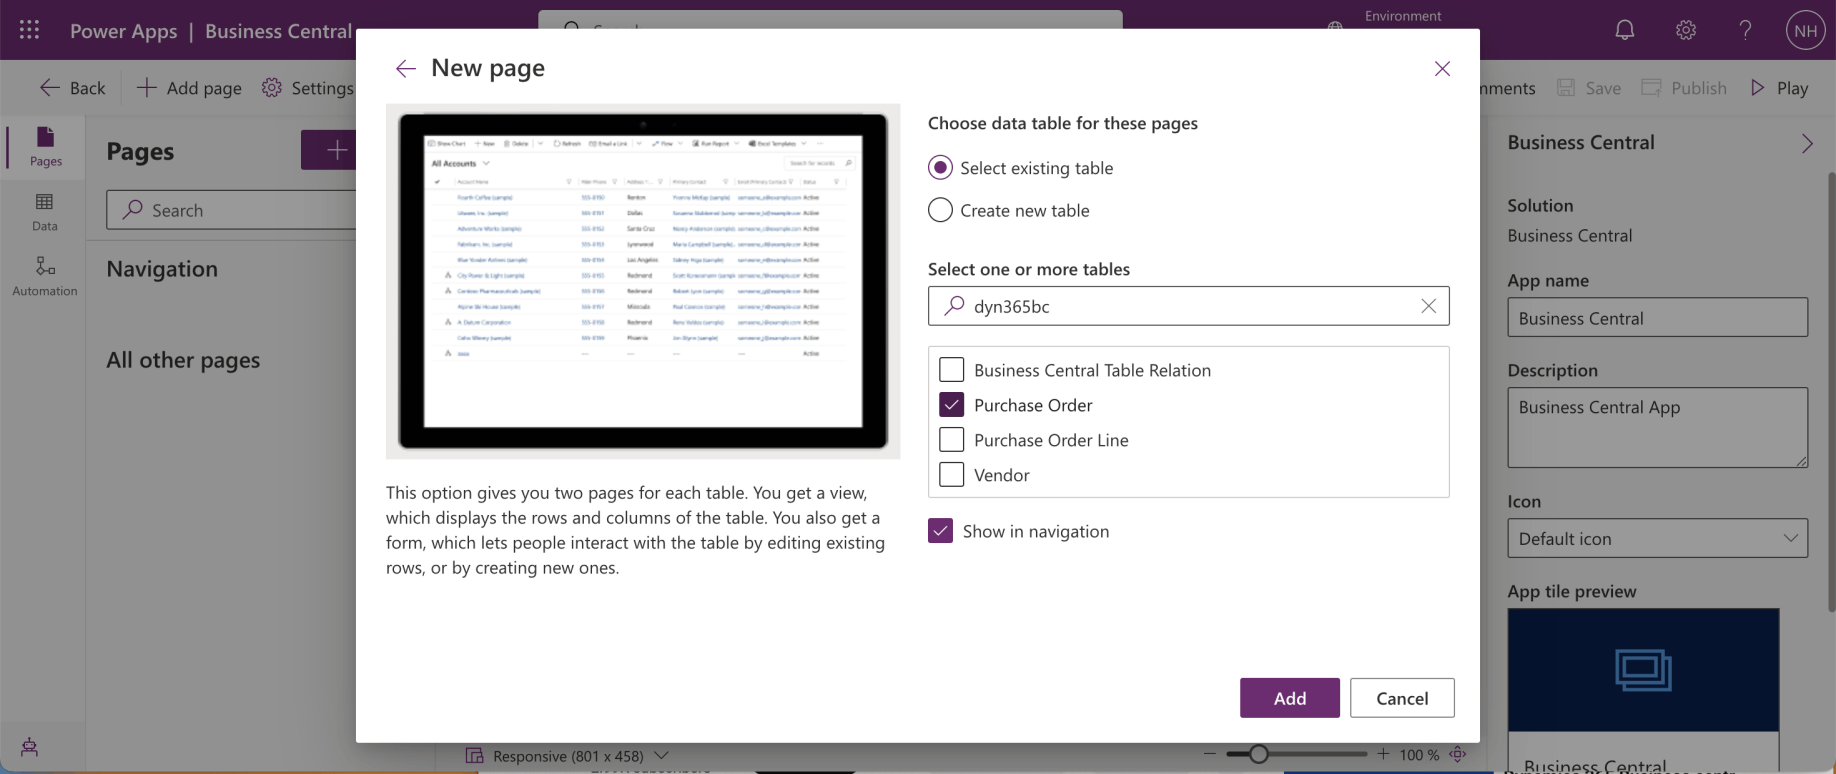1836x774 pixels.
Task: Clear the dyn365bc table search text
Action: tap(1428, 306)
